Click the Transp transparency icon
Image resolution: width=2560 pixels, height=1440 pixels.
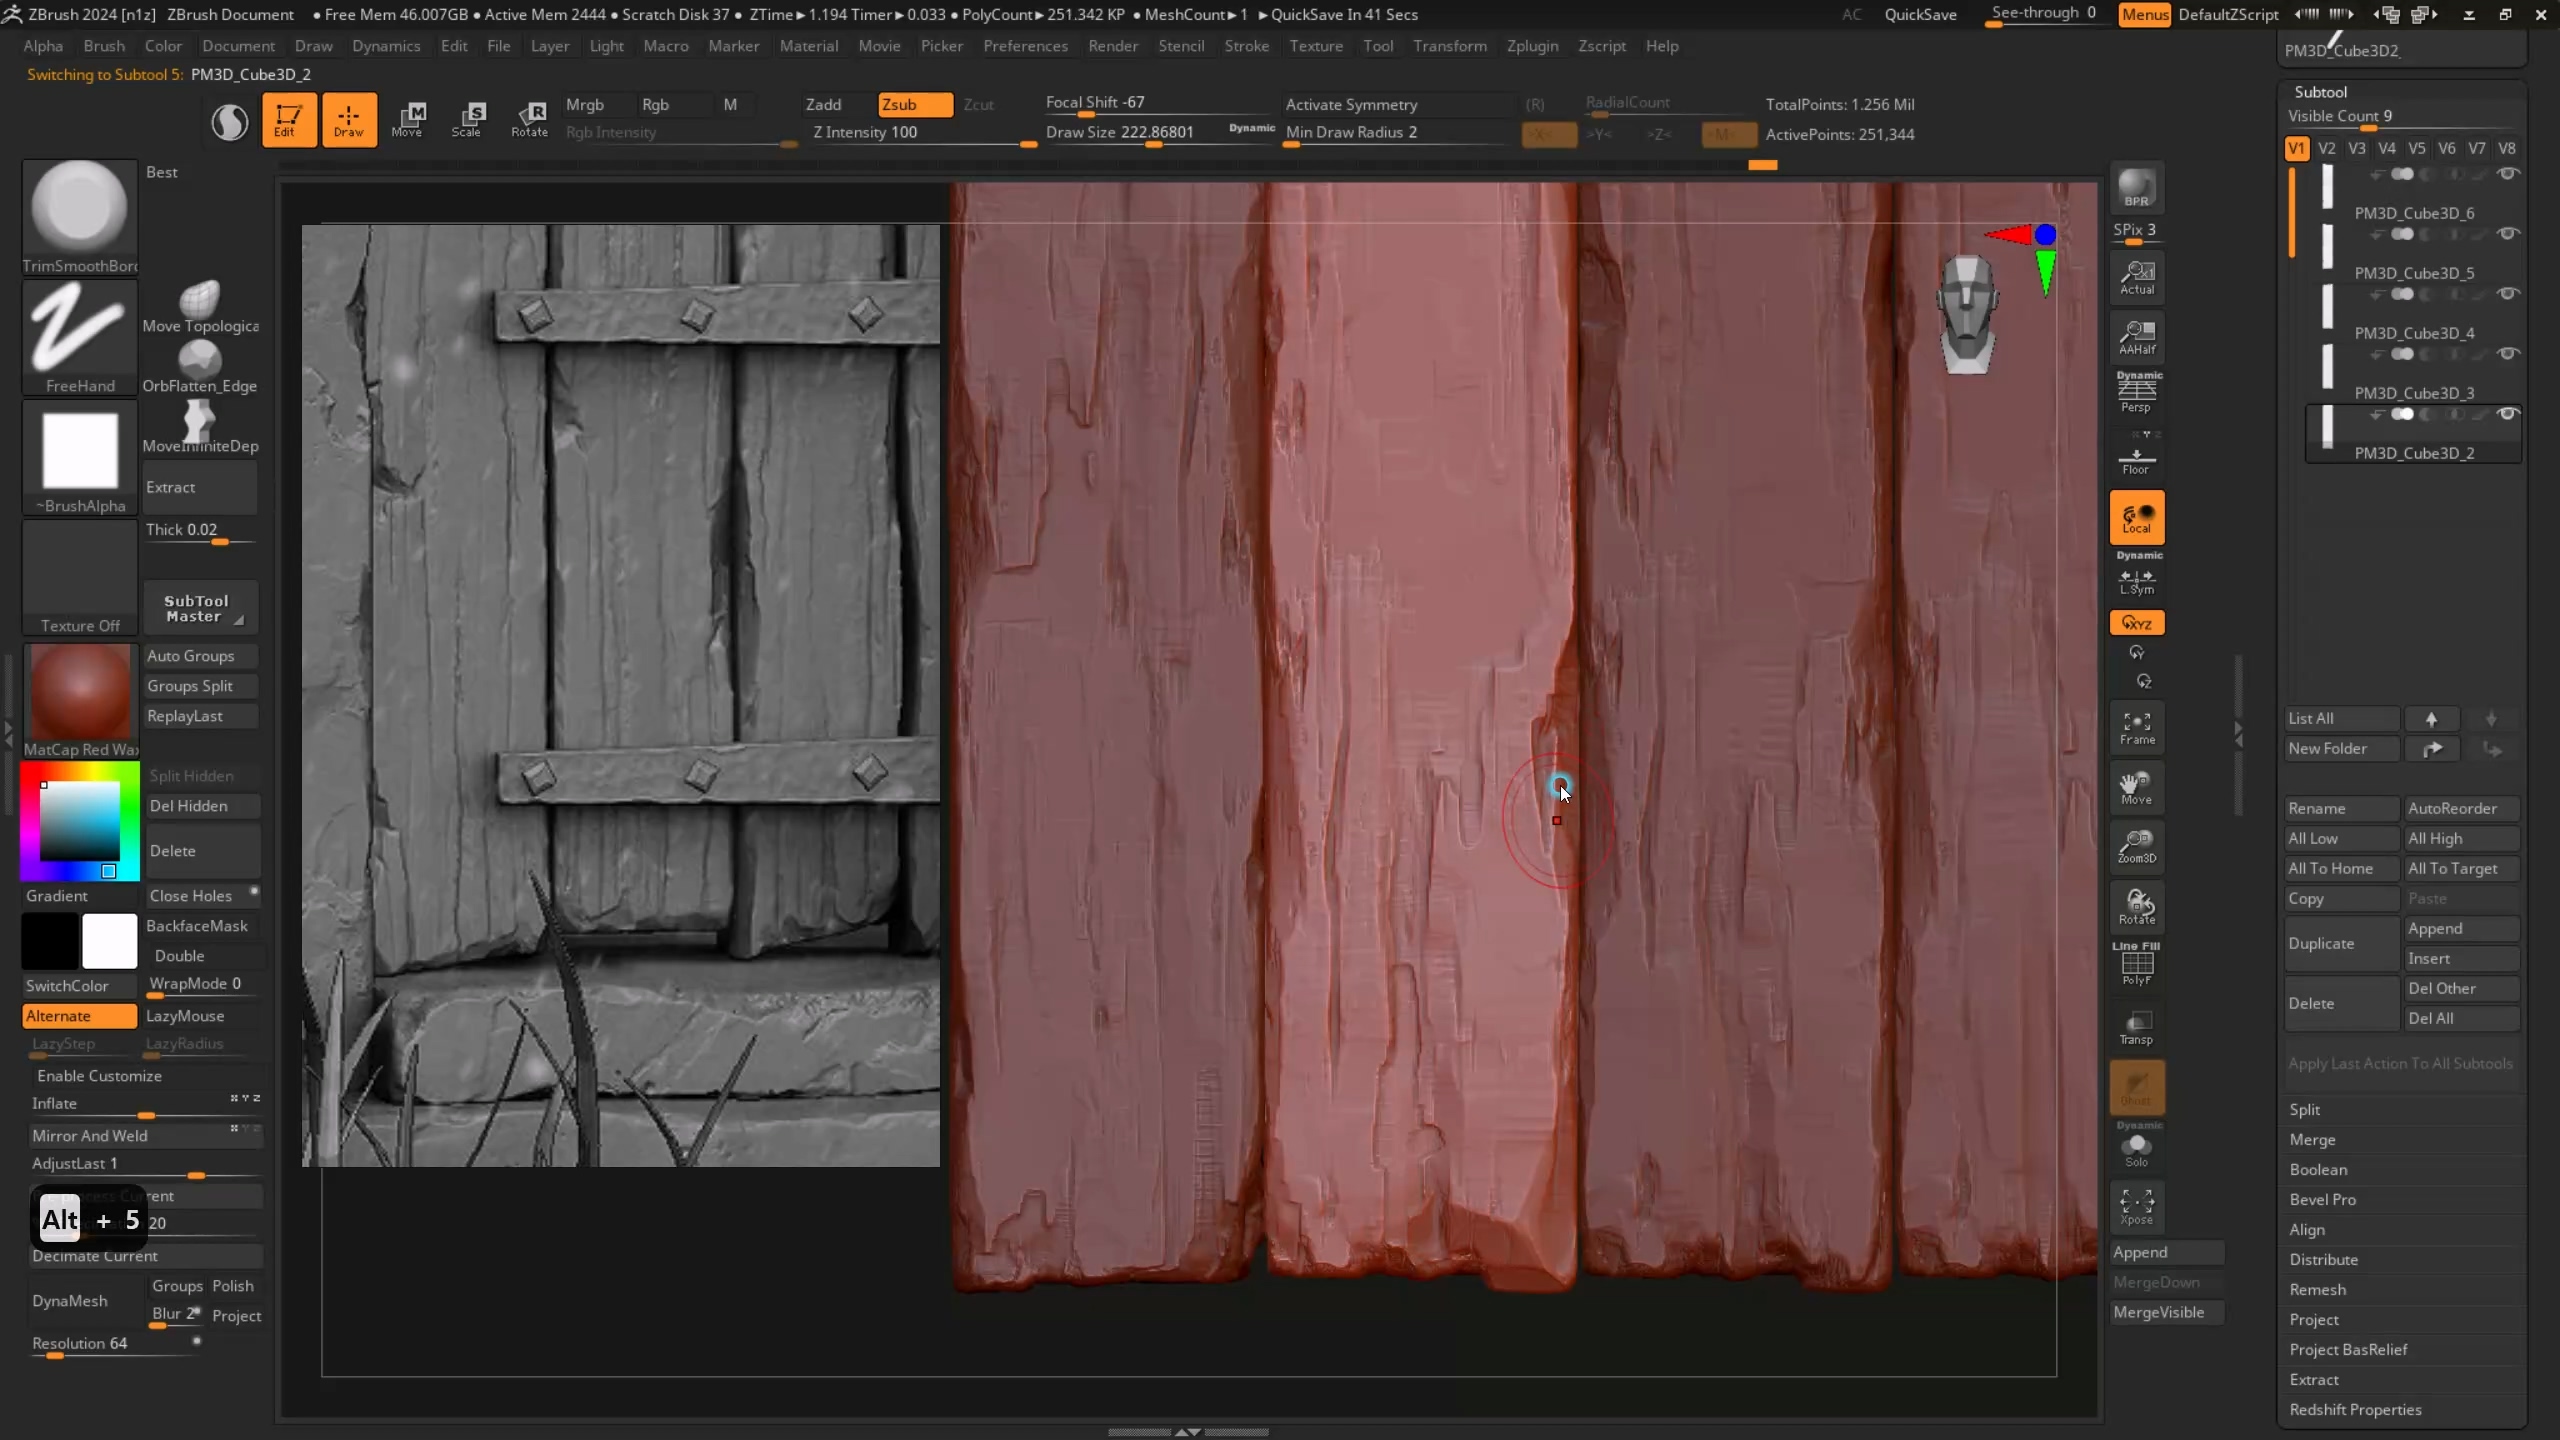tap(2136, 1027)
